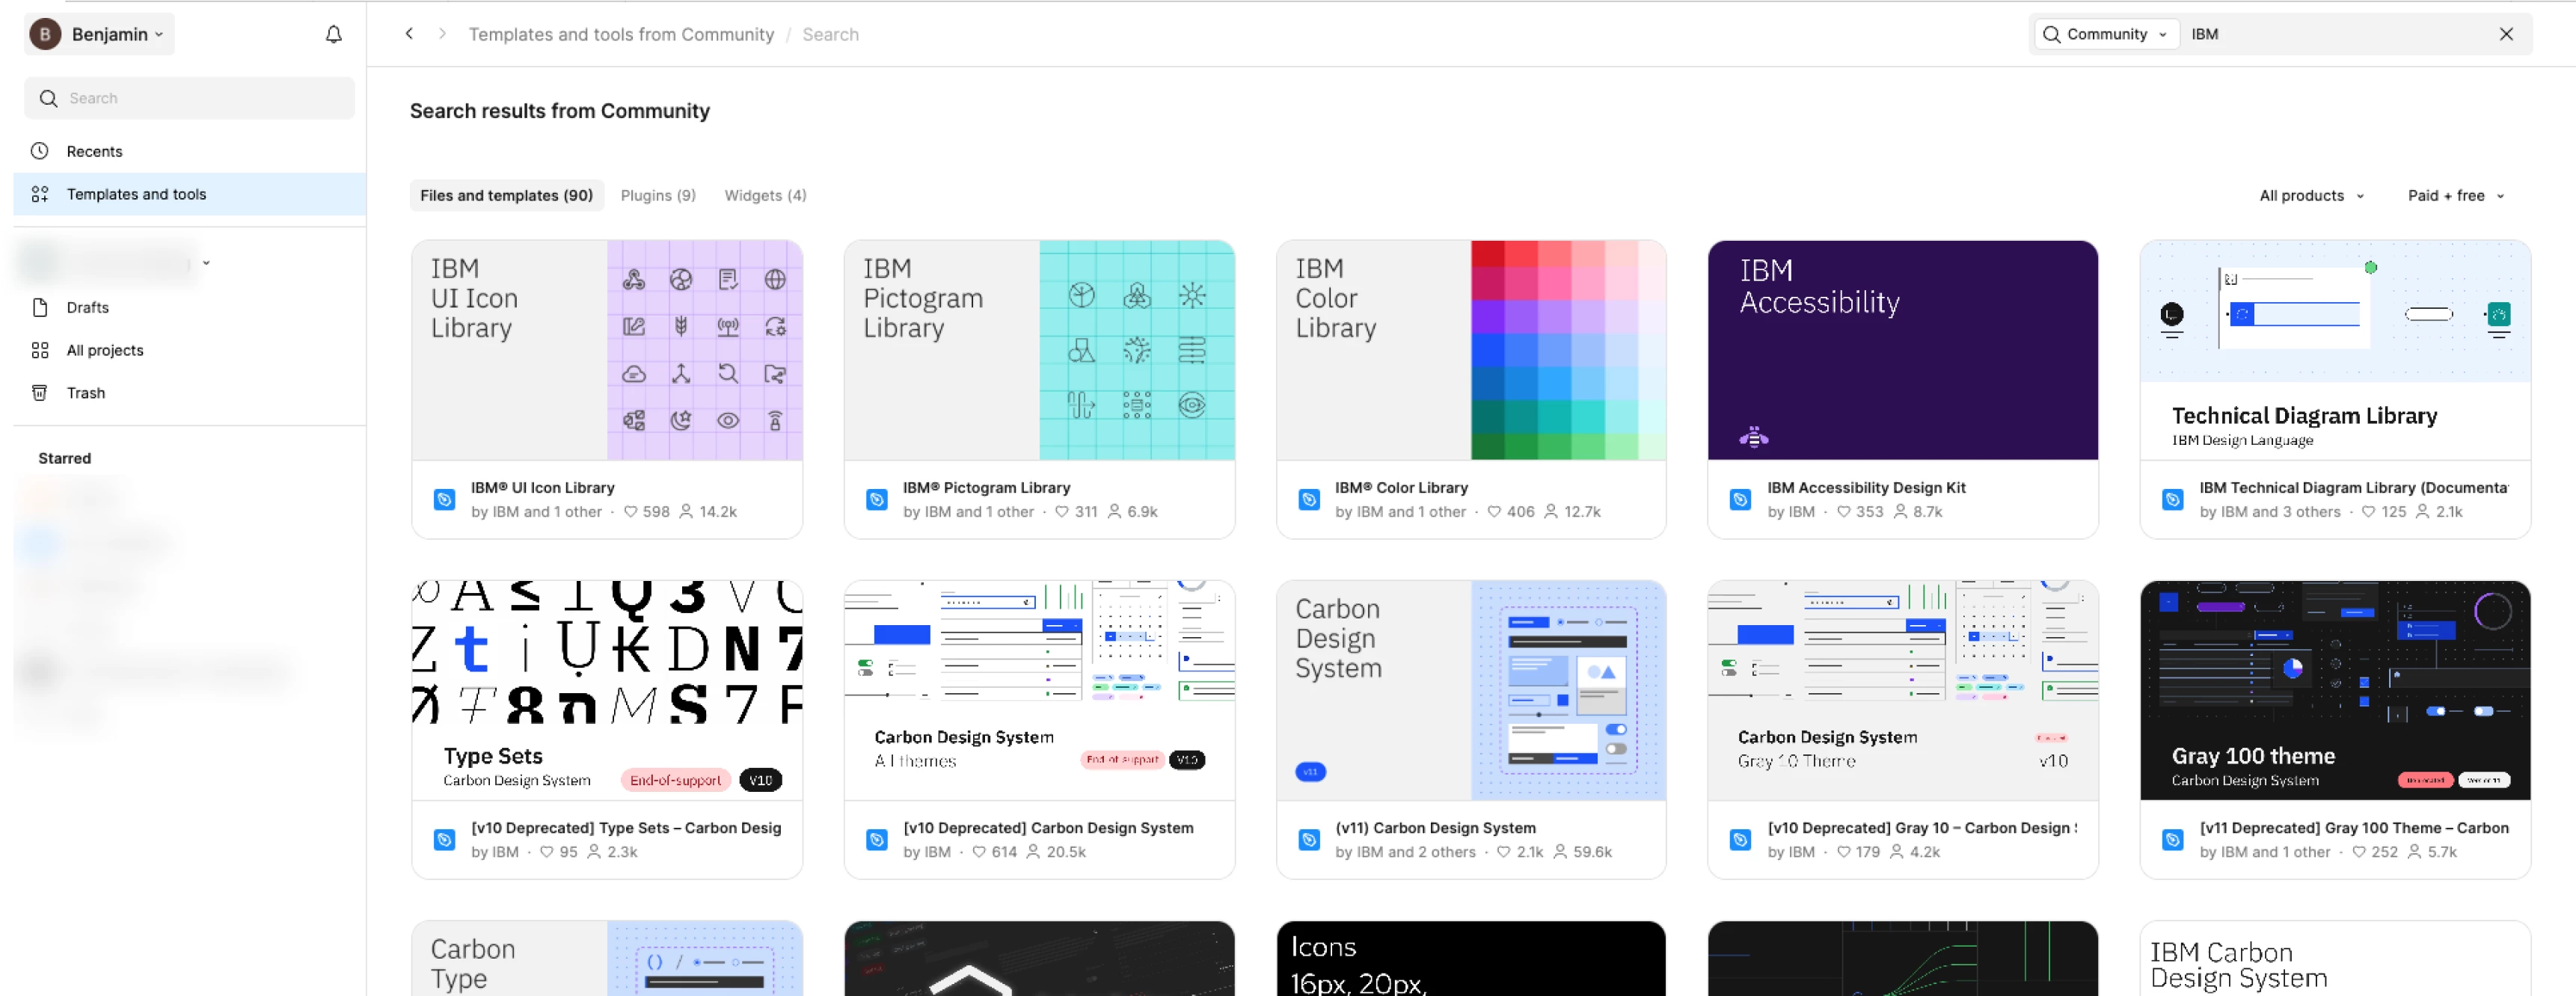
Task: Open the notifications bell
Action: tap(334, 34)
